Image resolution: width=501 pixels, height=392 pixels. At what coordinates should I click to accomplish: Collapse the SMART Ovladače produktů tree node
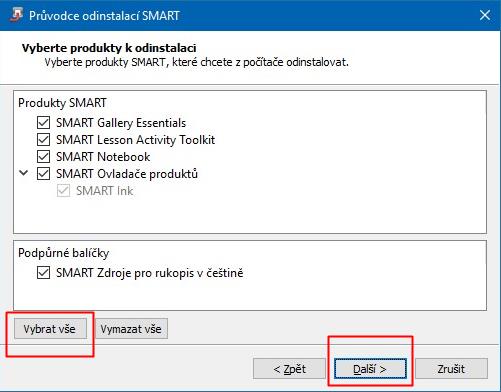click(23, 173)
